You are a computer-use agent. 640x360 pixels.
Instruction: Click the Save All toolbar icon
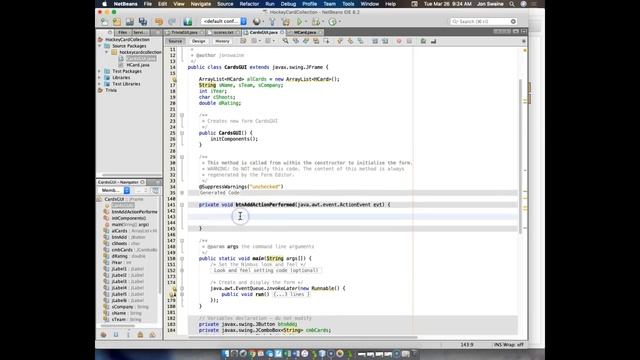click(x=142, y=21)
